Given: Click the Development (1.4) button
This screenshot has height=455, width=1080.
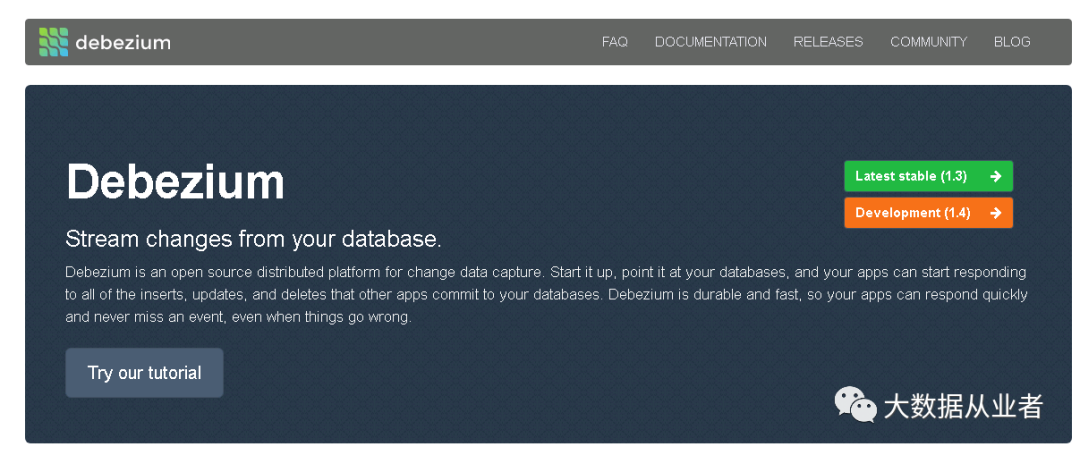Looking at the screenshot, I should pyautogui.click(x=928, y=213).
